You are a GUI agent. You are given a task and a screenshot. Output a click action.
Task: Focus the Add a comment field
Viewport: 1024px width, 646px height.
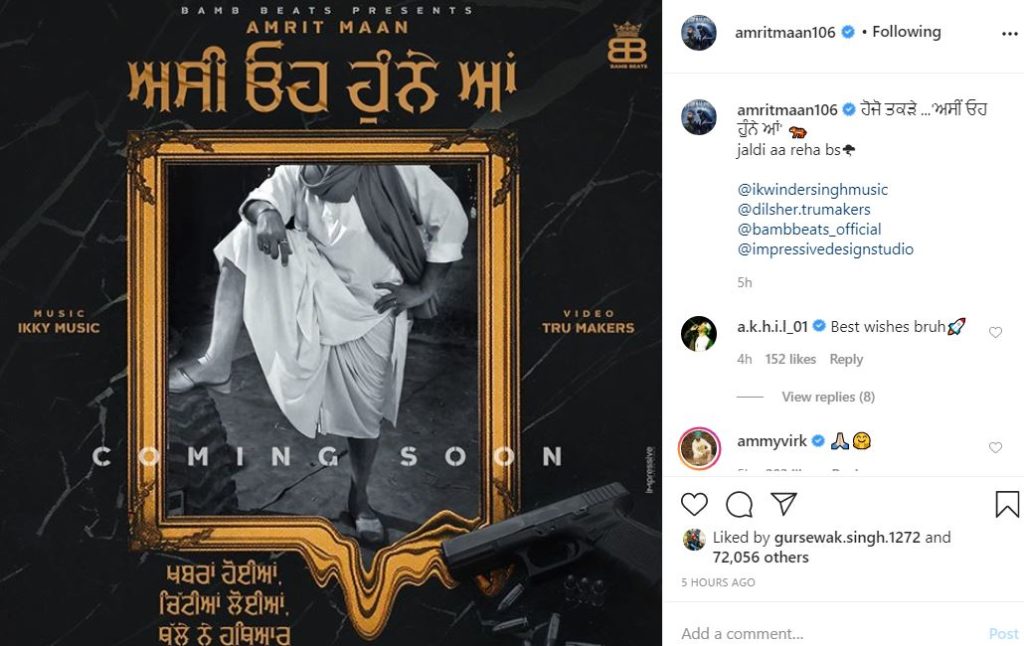(x=829, y=633)
